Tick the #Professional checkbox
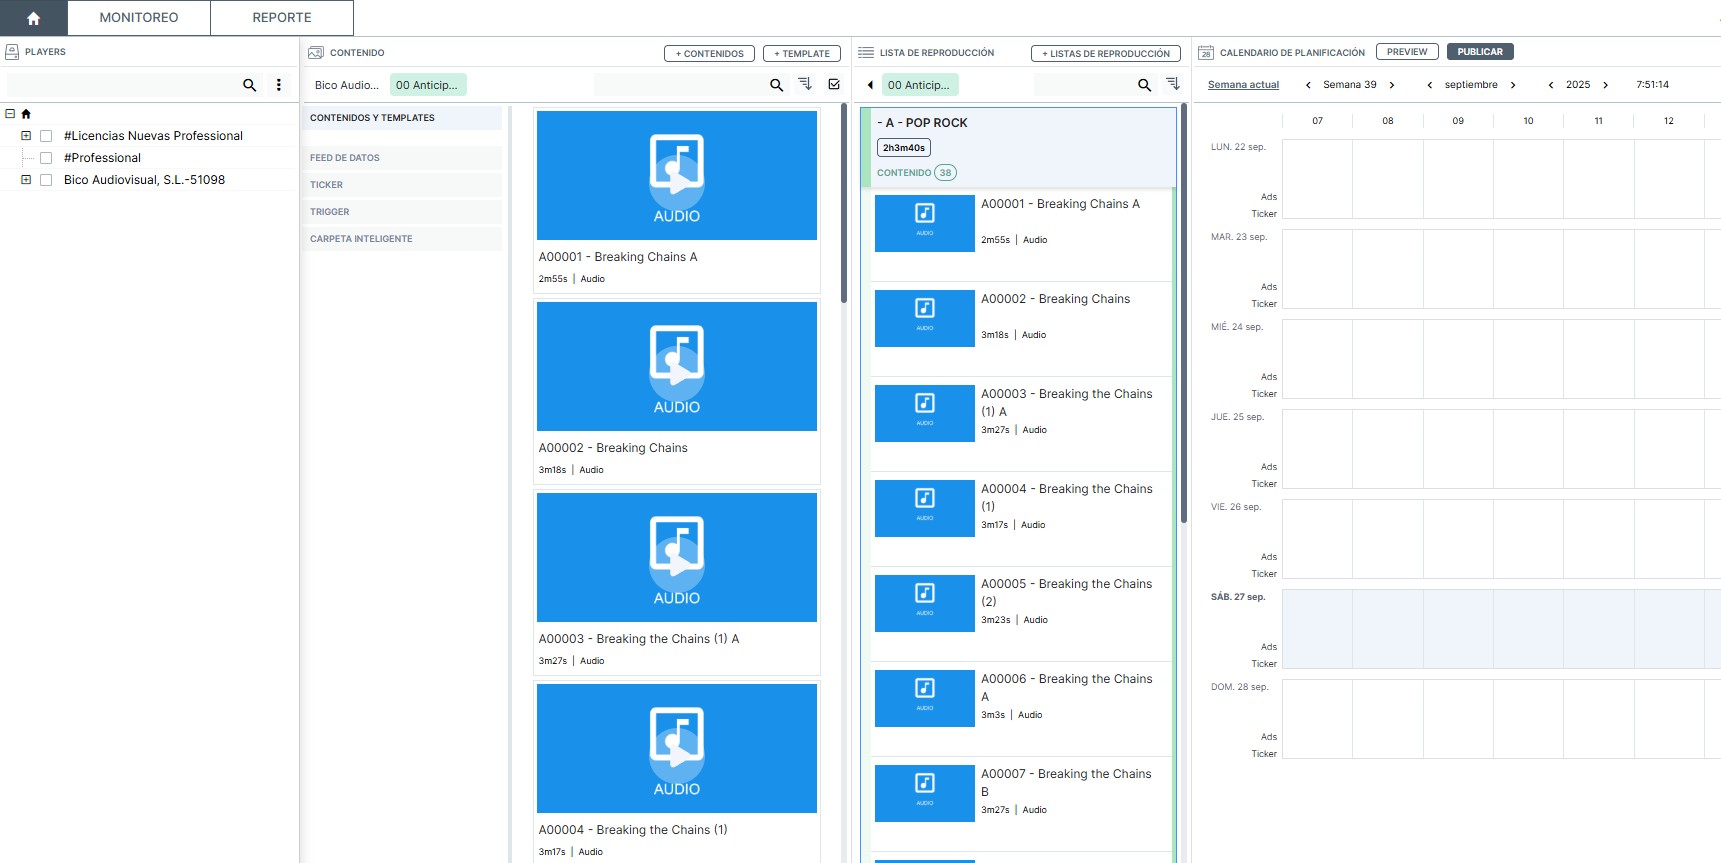Screen dimensions: 1721x863 (46, 158)
